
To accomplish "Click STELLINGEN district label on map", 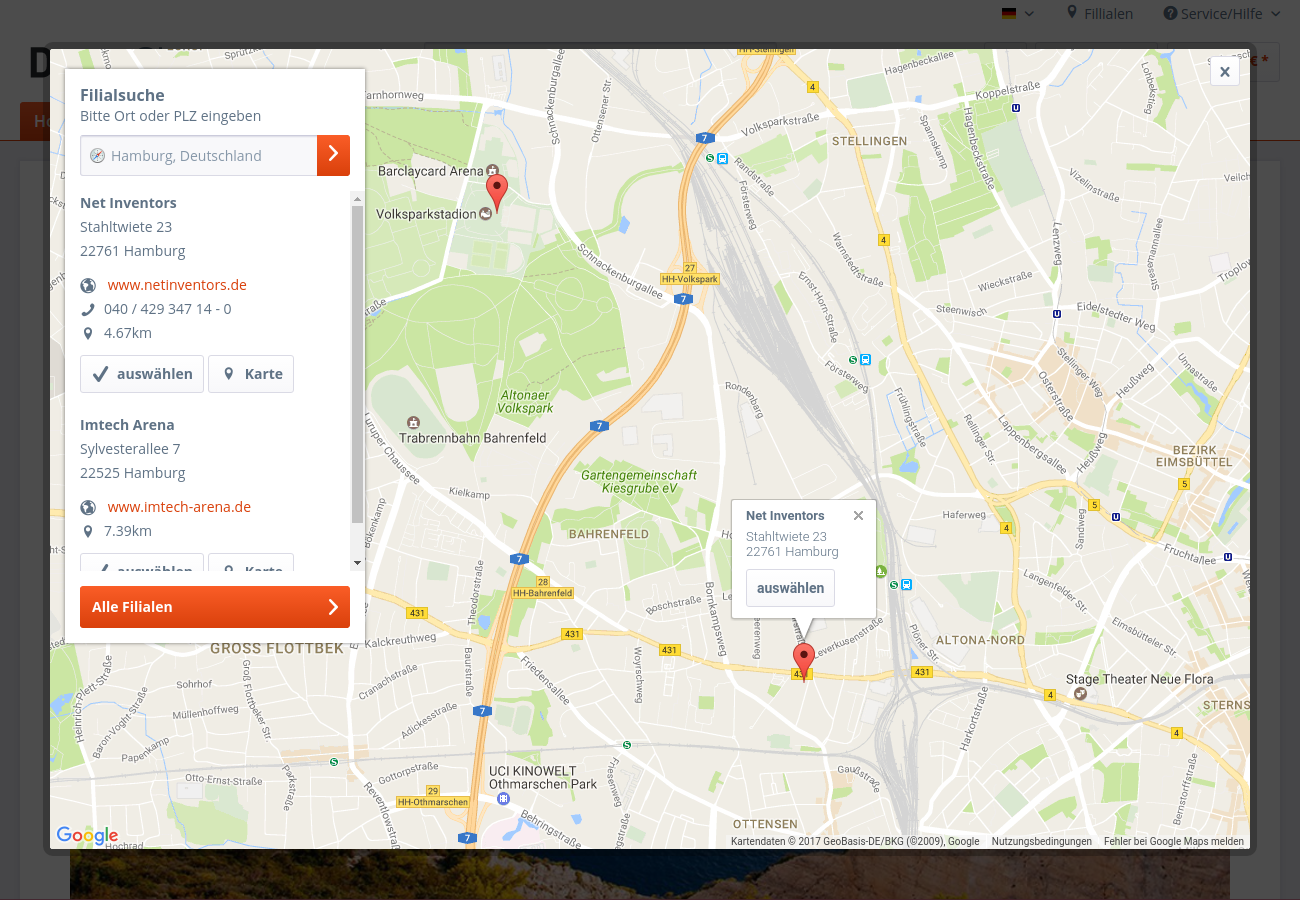I will click(869, 141).
